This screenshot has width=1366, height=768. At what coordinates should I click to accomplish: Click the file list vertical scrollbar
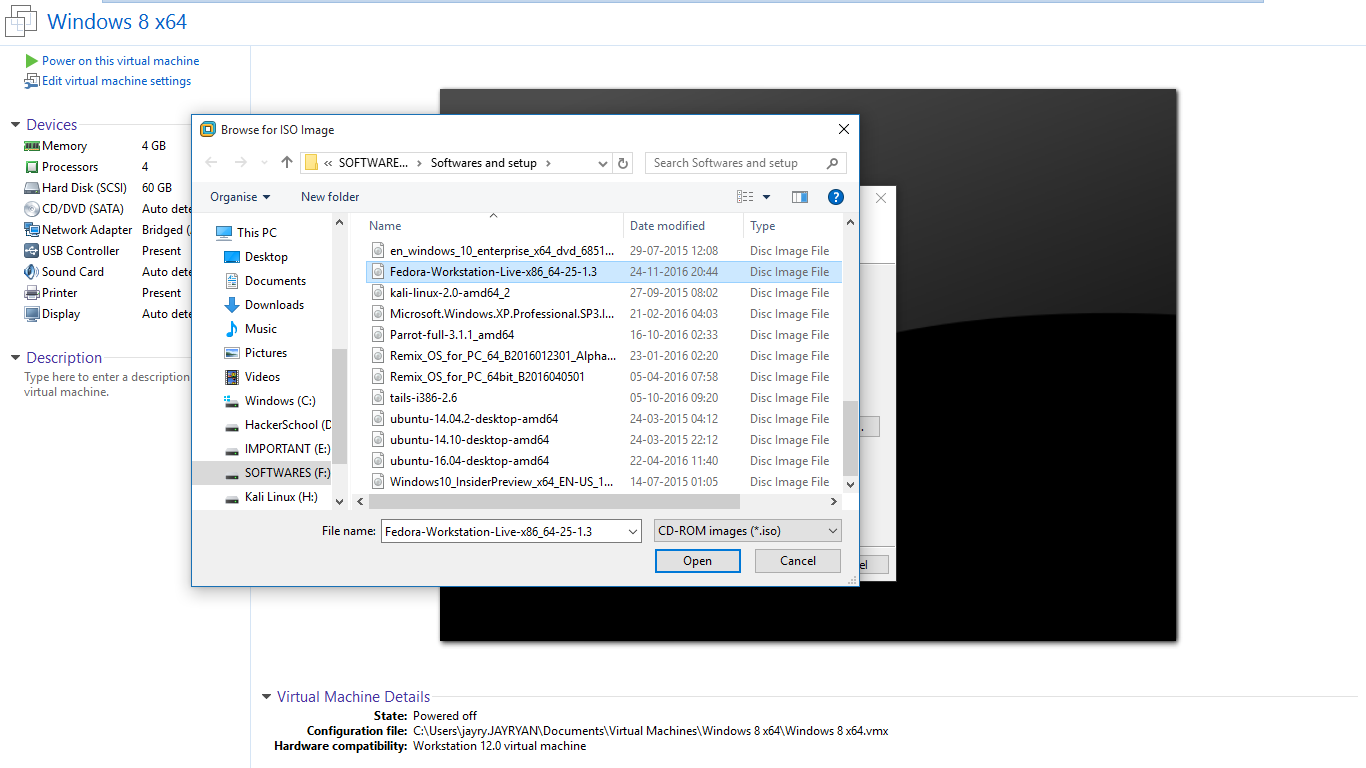(x=851, y=437)
